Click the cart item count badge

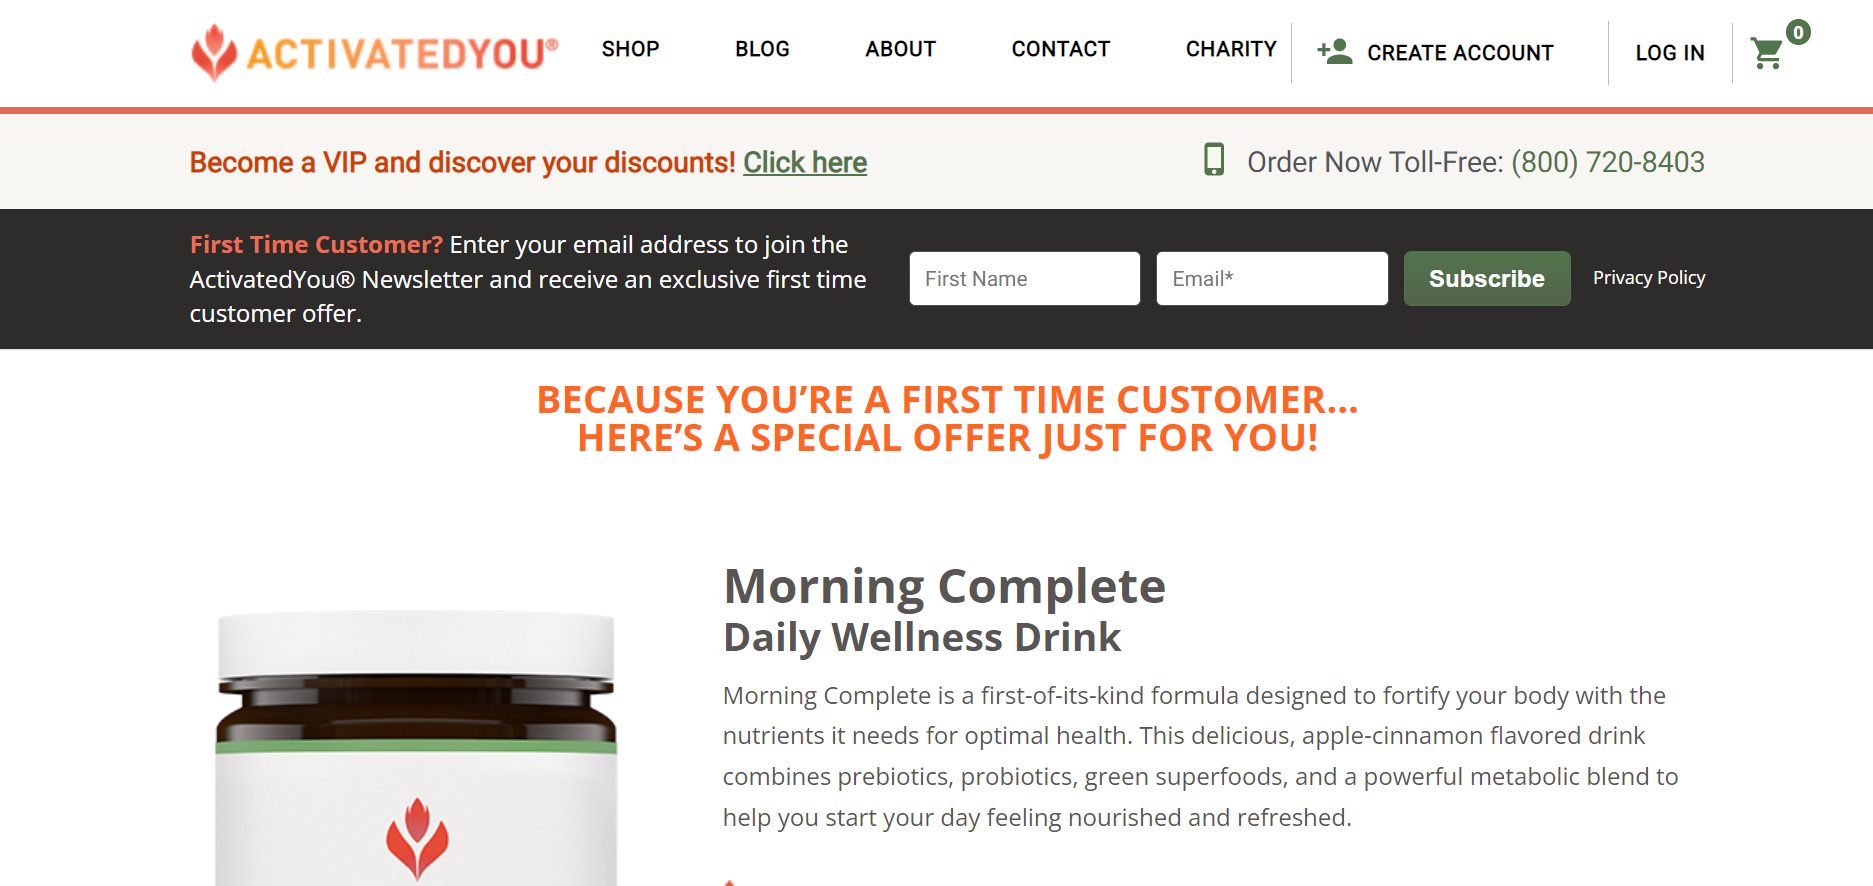pyautogui.click(x=1798, y=32)
